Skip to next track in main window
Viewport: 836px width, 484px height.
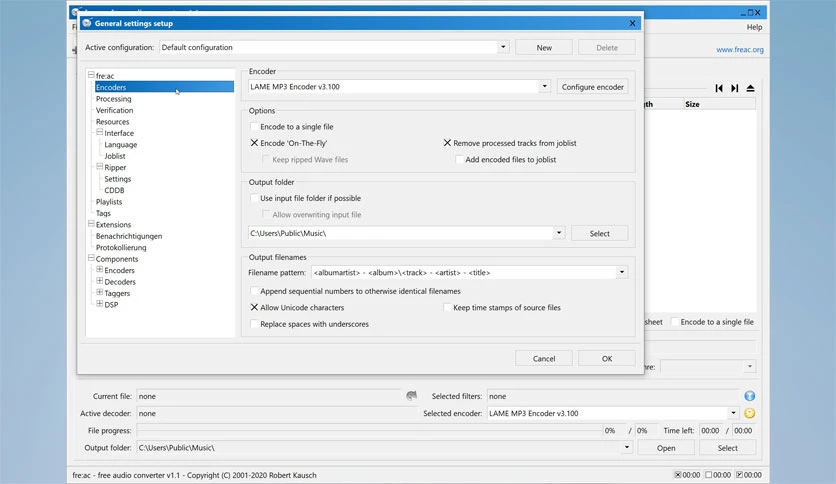pyautogui.click(x=735, y=88)
